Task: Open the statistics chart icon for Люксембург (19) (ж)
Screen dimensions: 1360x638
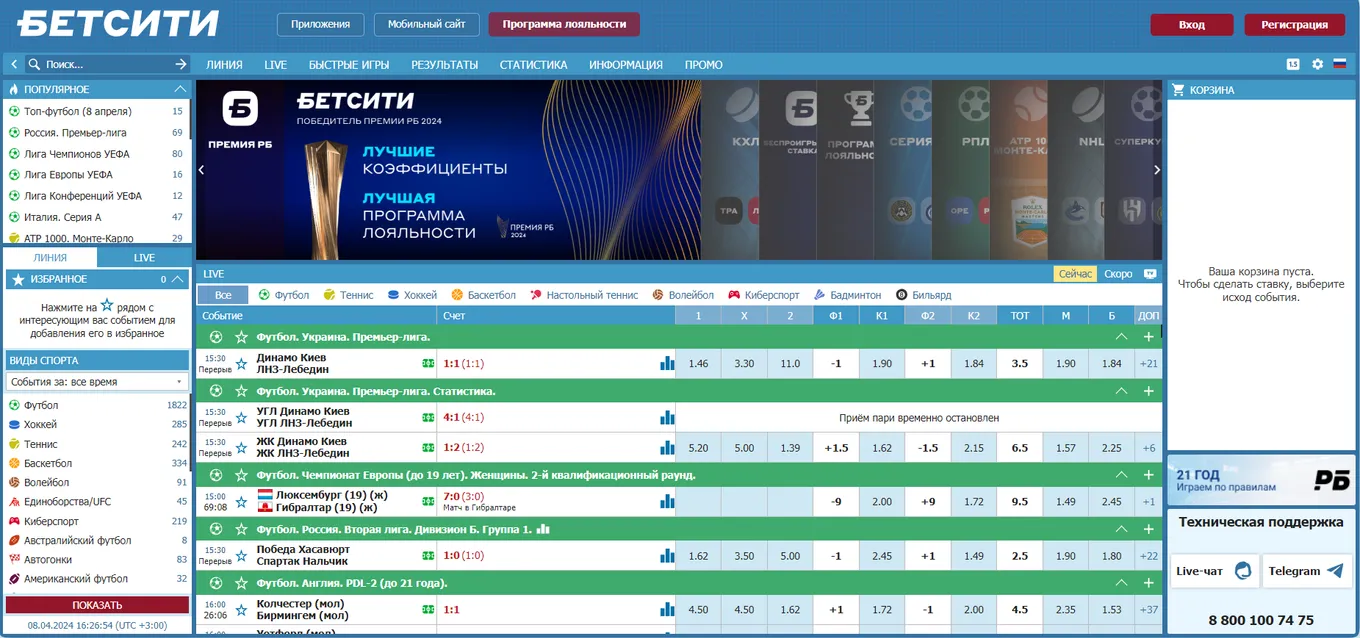Action: click(667, 501)
